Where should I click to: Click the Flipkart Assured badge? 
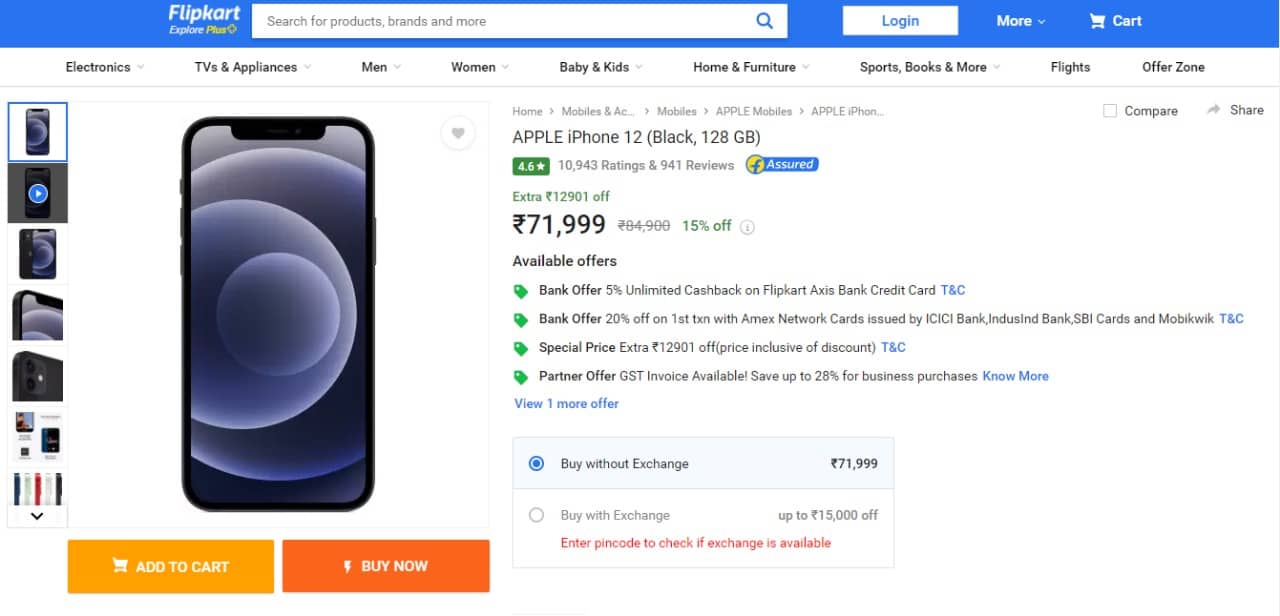pyautogui.click(x=781, y=164)
